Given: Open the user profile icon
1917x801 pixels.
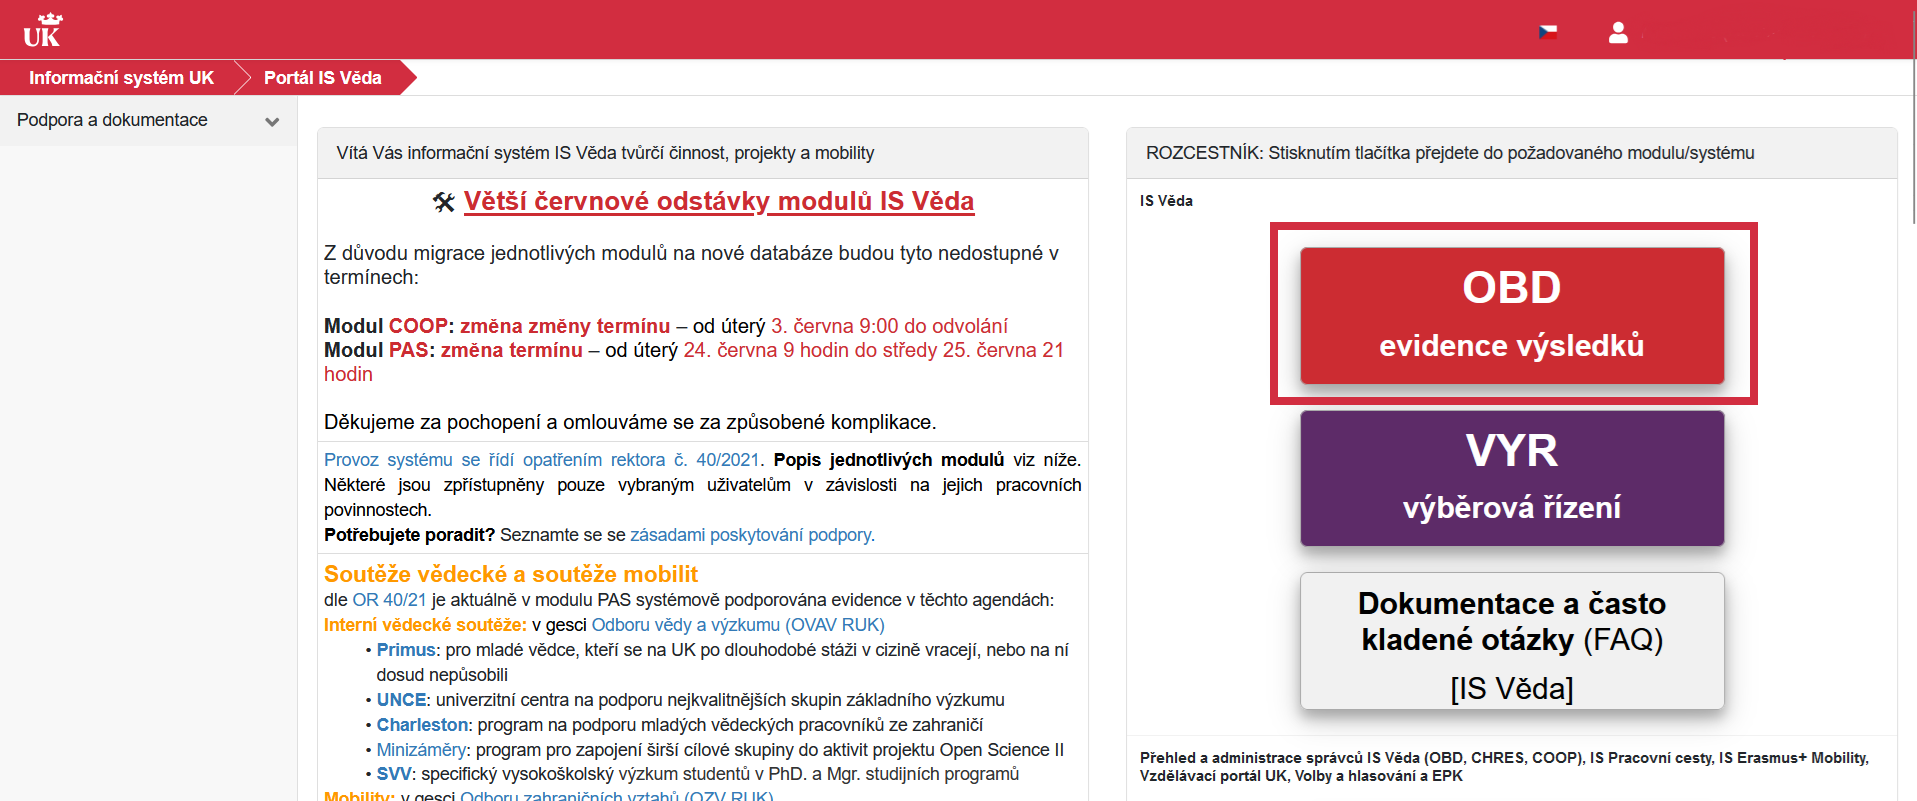Looking at the screenshot, I should (1618, 32).
